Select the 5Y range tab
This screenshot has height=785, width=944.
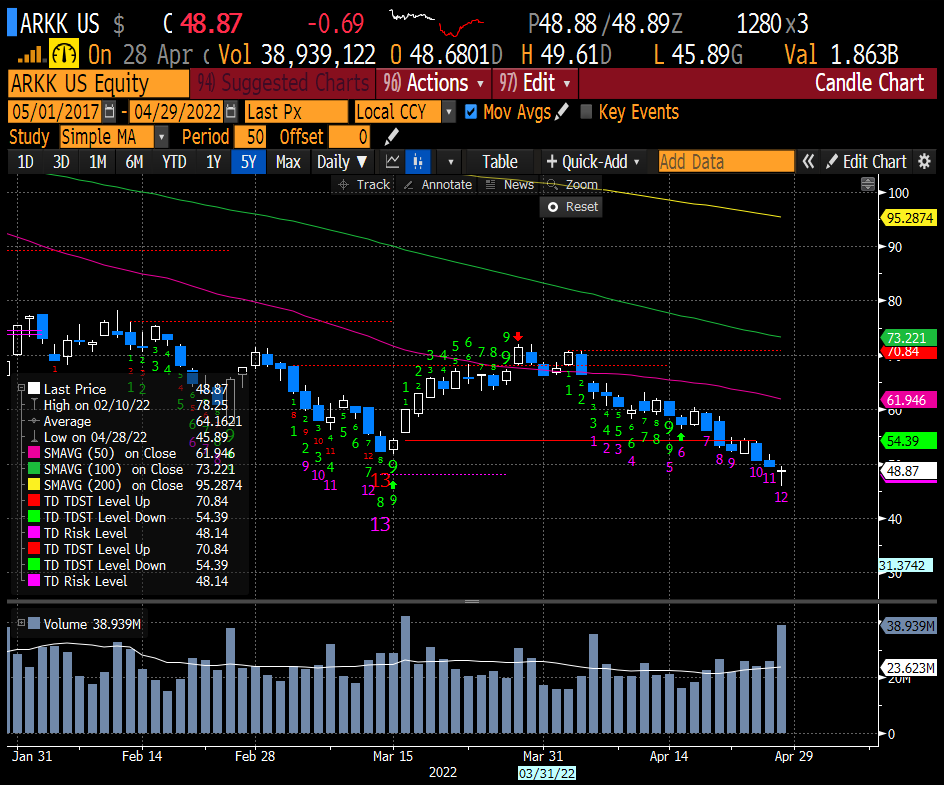click(x=248, y=162)
